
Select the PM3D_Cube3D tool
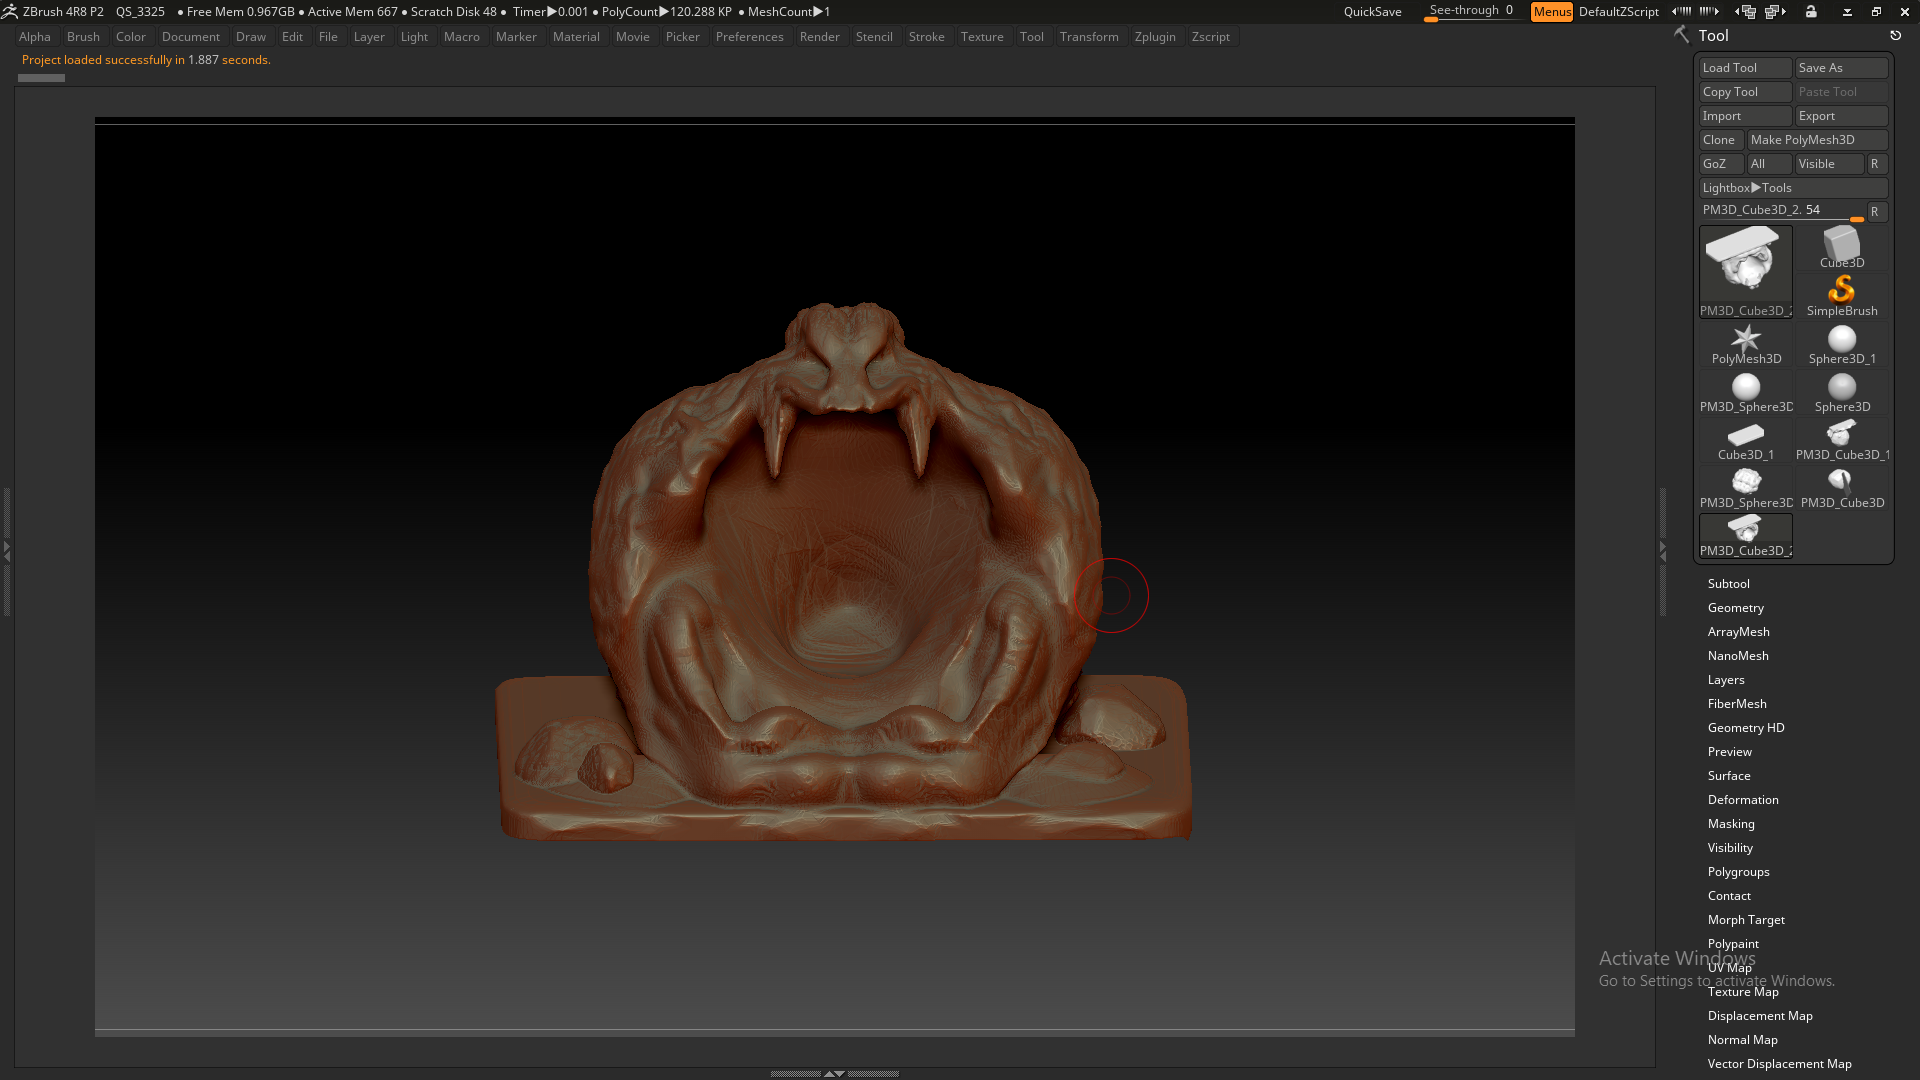[x=1842, y=487]
